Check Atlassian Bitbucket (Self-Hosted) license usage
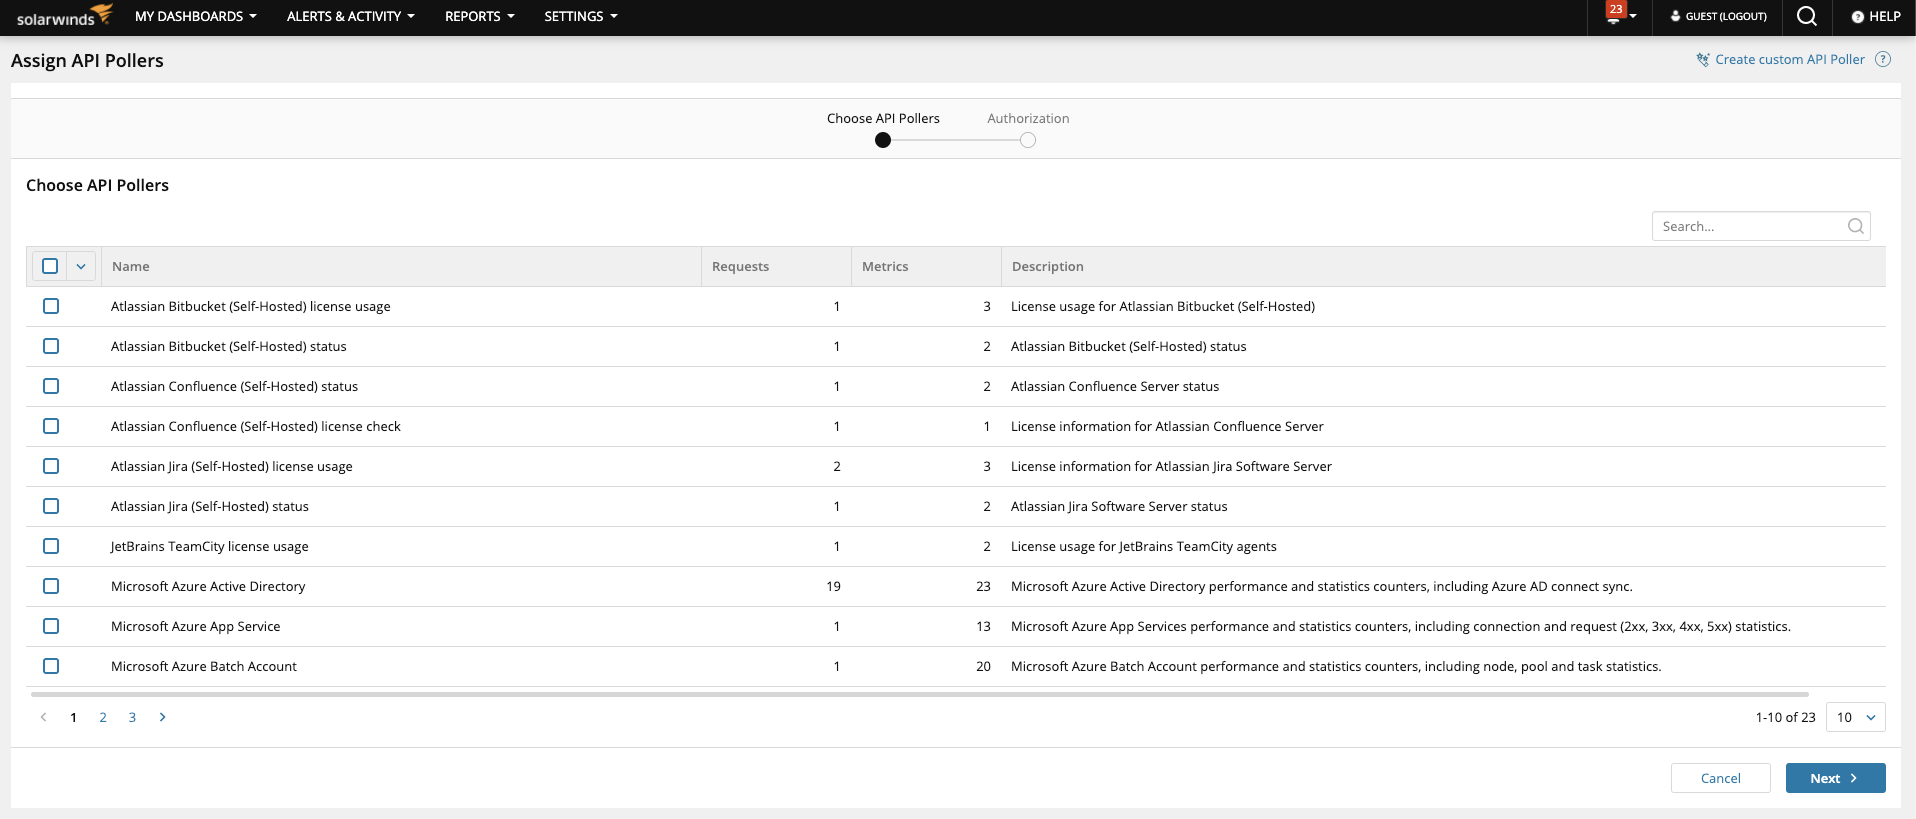Image resolution: width=1916 pixels, height=819 pixels. coord(51,306)
